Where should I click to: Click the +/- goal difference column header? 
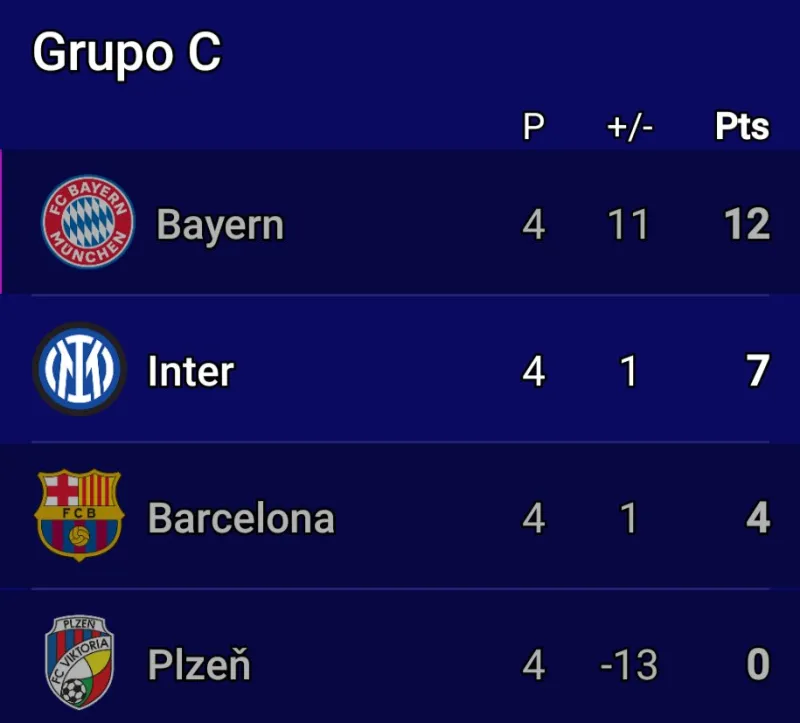[x=629, y=127]
